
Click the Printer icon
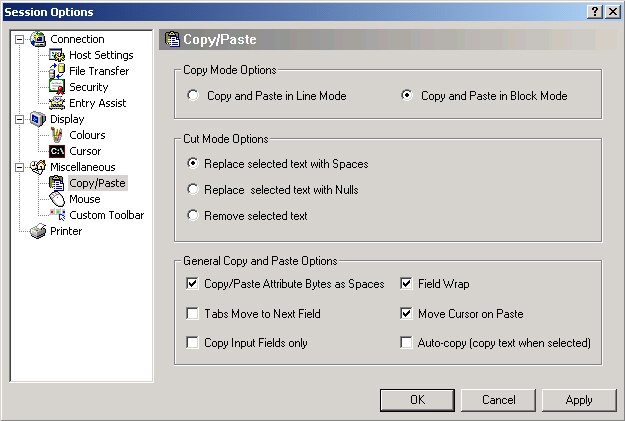pos(38,231)
